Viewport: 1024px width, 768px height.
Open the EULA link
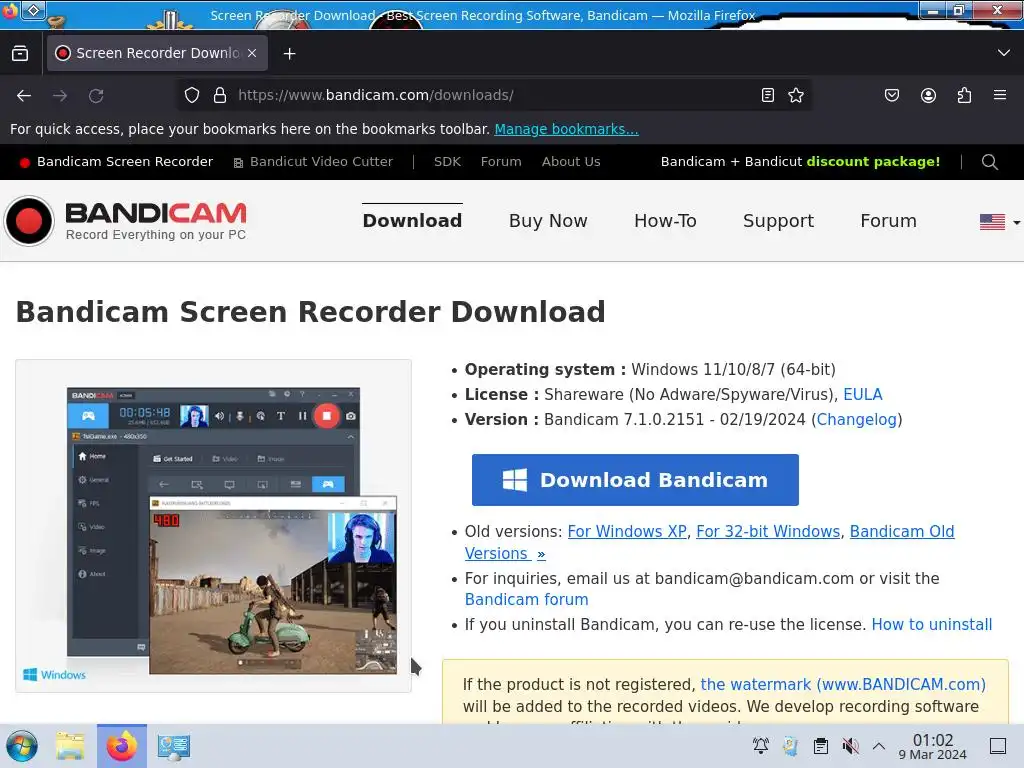click(x=863, y=394)
